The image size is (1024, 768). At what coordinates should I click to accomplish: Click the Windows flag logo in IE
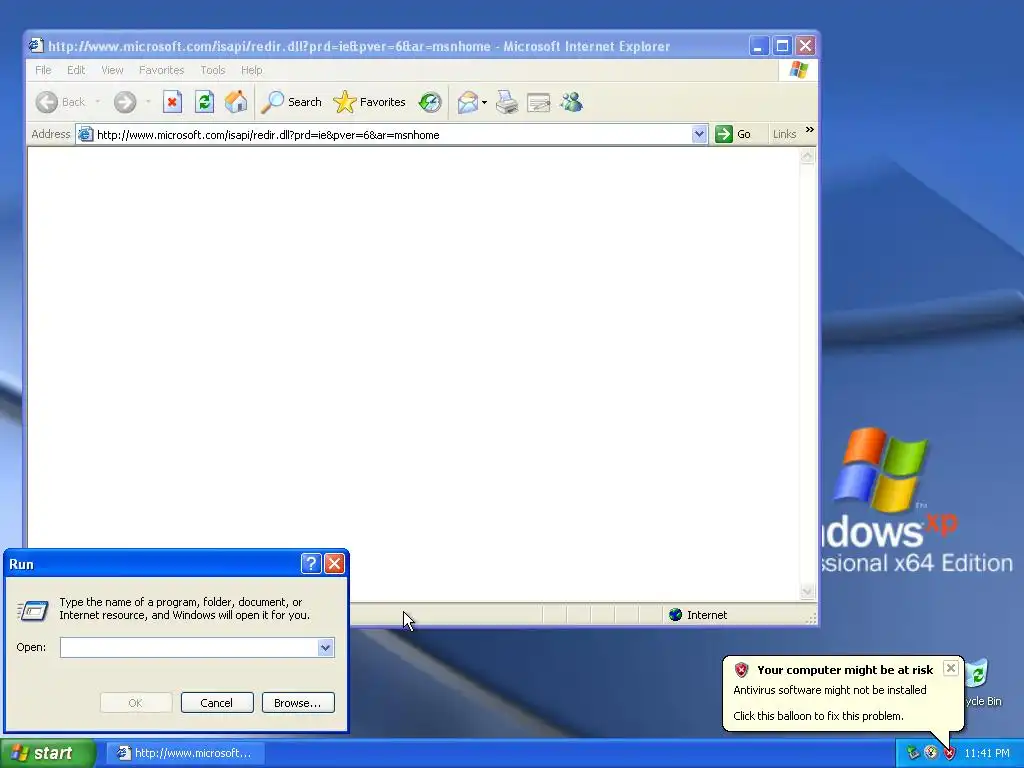point(798,70)
